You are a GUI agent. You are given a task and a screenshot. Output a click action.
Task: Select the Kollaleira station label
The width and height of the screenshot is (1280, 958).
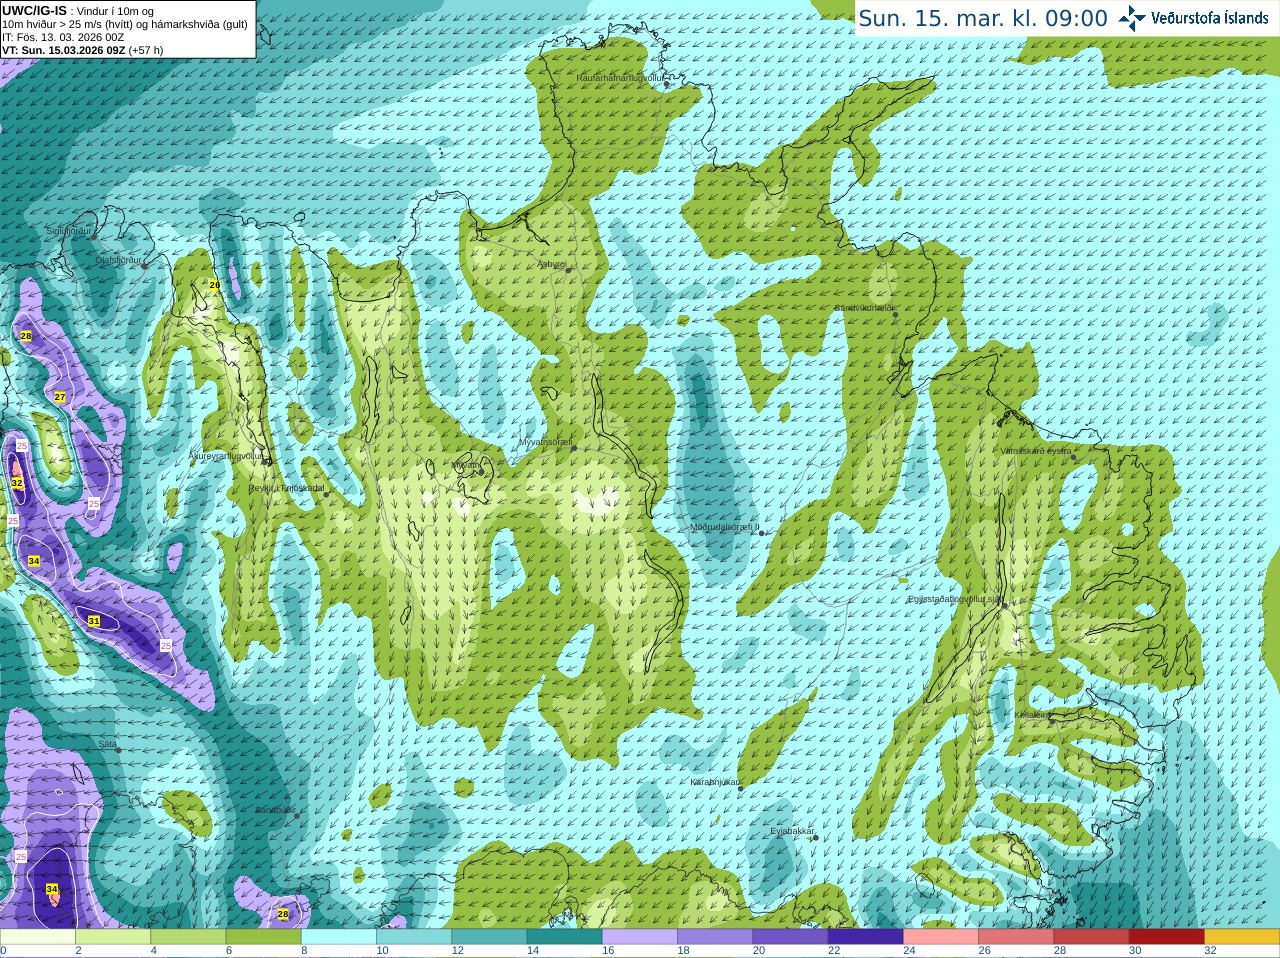[x=1032, y=715]
